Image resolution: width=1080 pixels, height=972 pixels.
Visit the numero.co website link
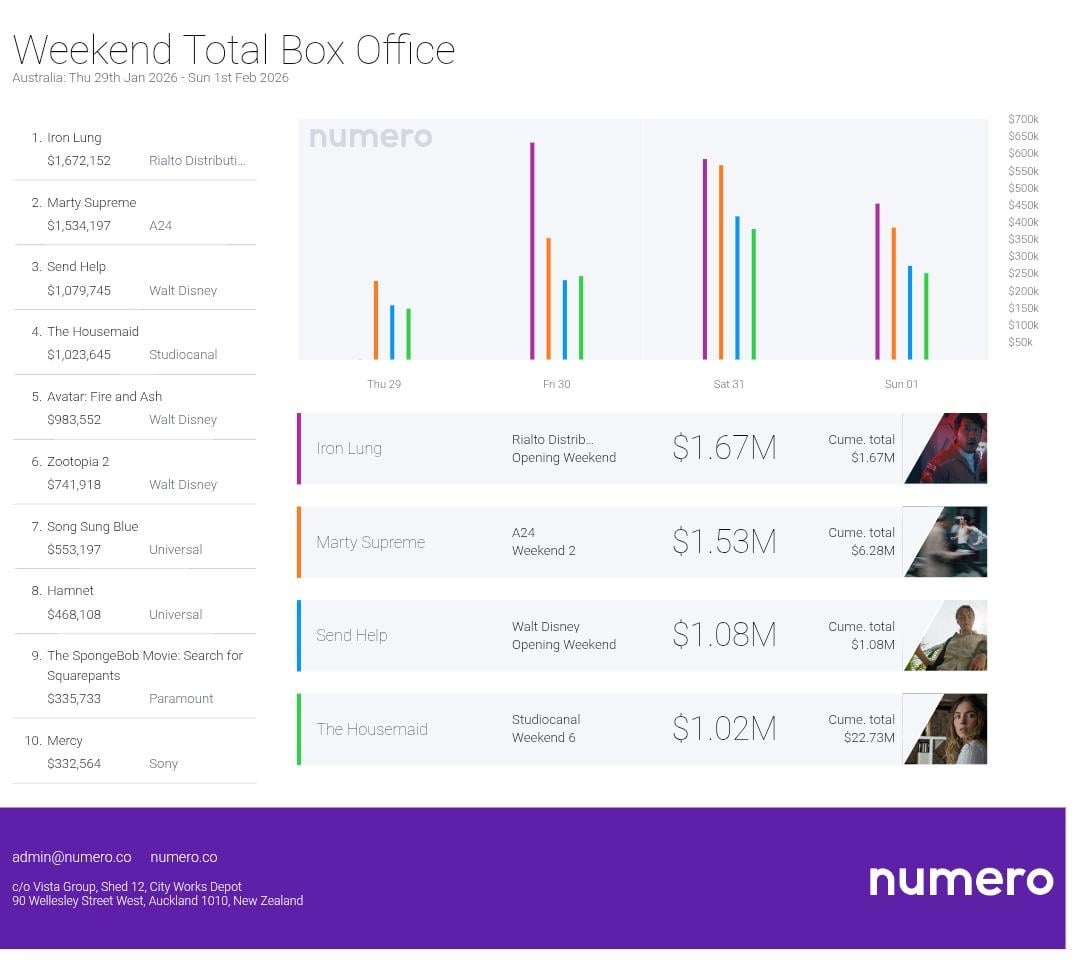[x=183, y=857]
